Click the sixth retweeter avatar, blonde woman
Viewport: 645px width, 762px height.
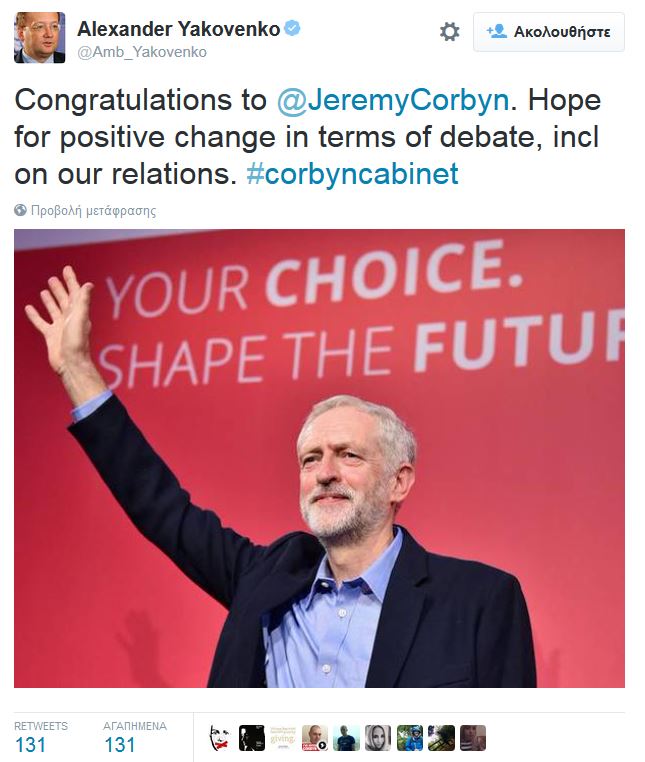tap(378, 738)
